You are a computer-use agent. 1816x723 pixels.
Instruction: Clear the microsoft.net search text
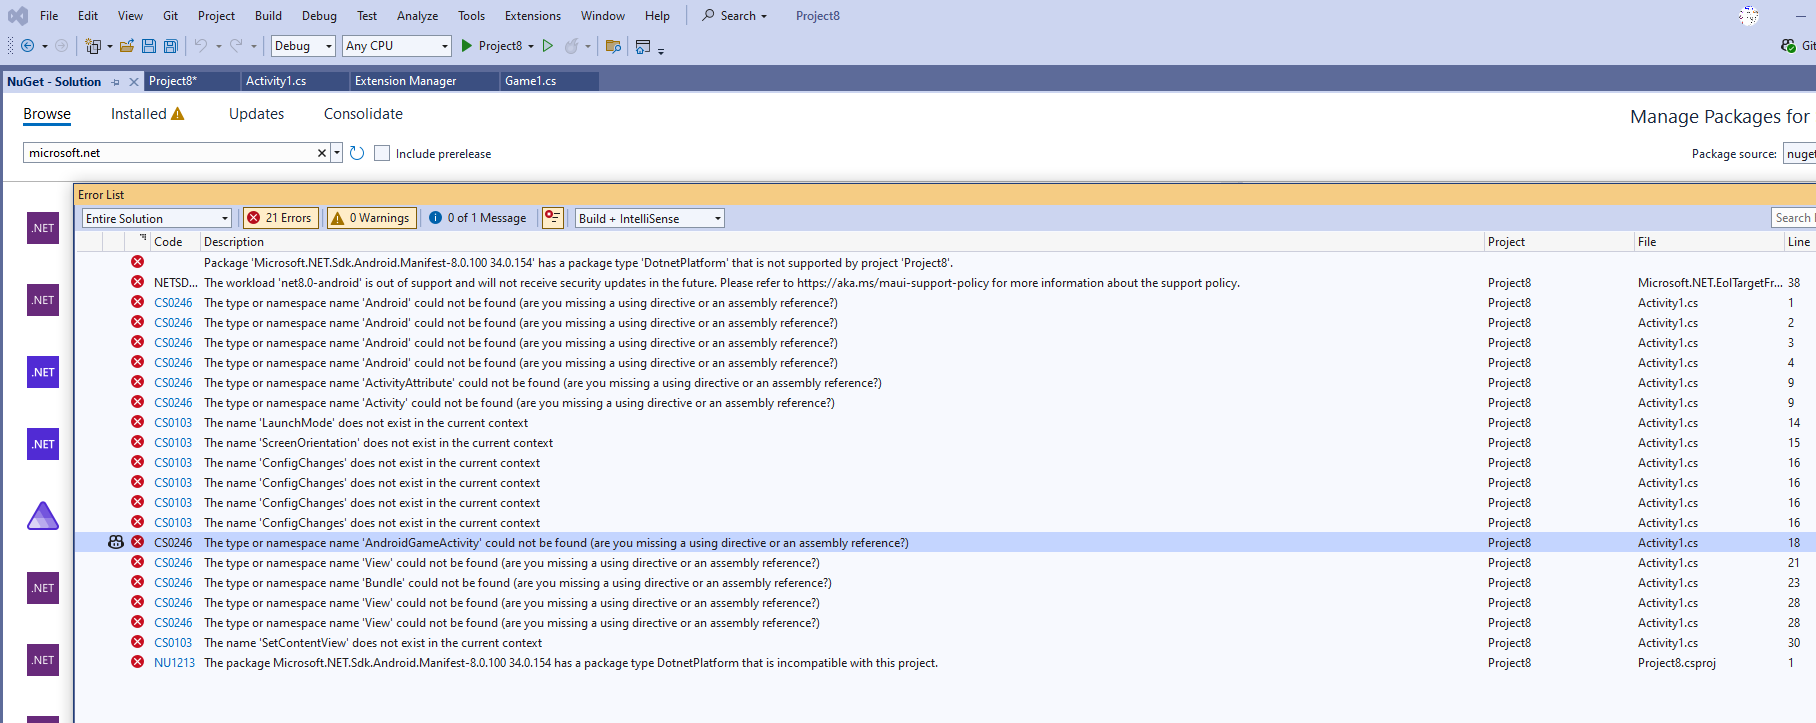pos(322,153)
